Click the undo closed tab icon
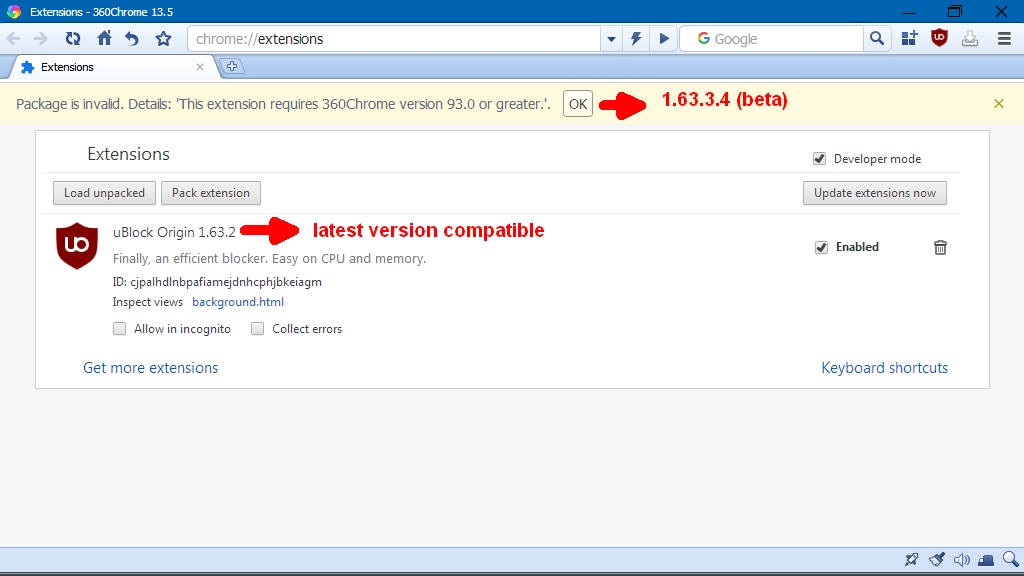This screenshot has height=576, width=1024. click(x=133, y=39)
